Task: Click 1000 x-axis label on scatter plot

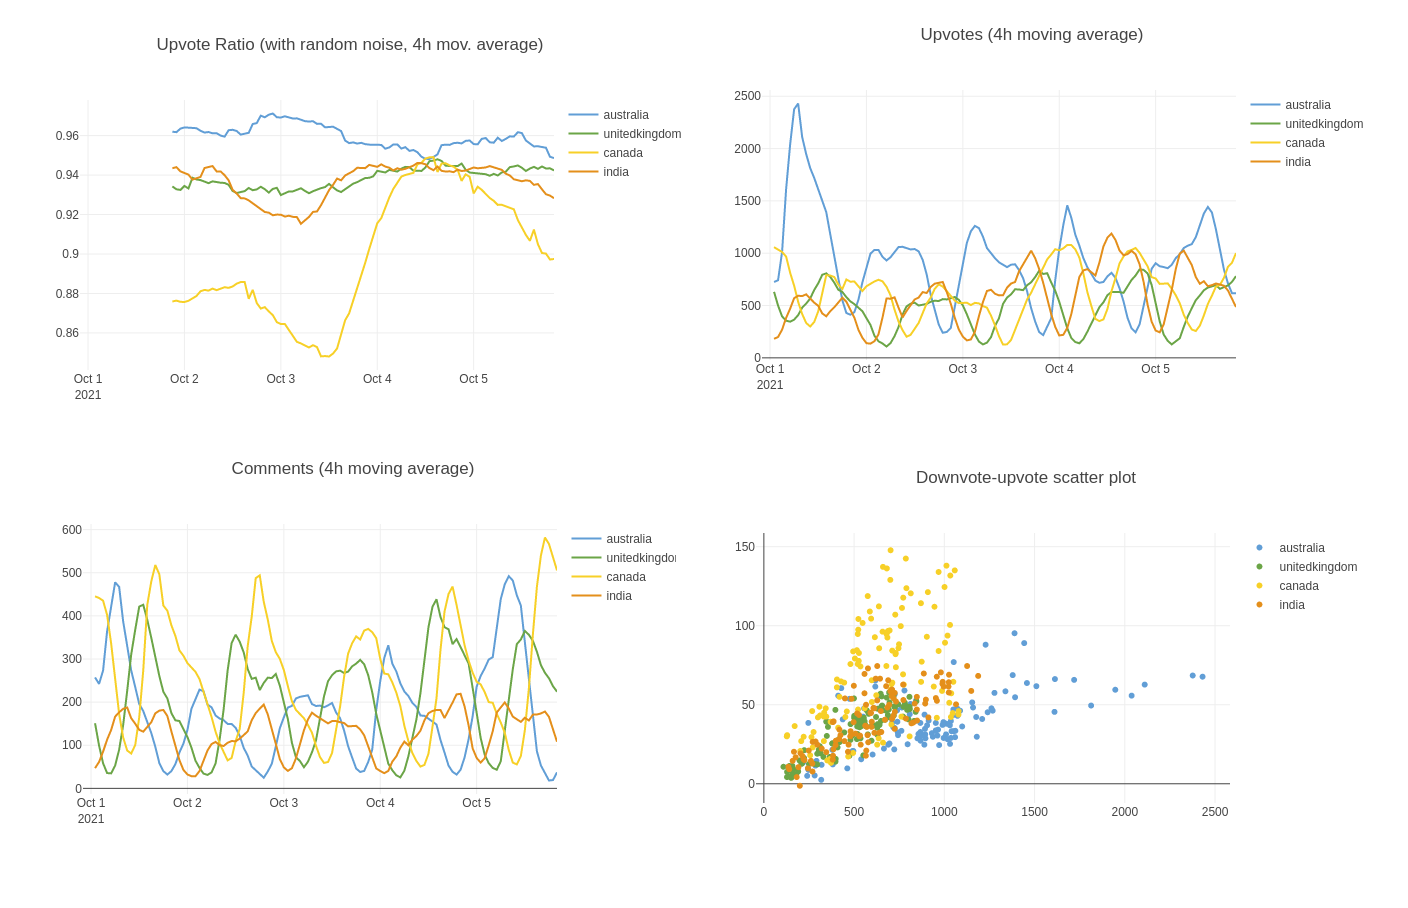Action: 944,812
